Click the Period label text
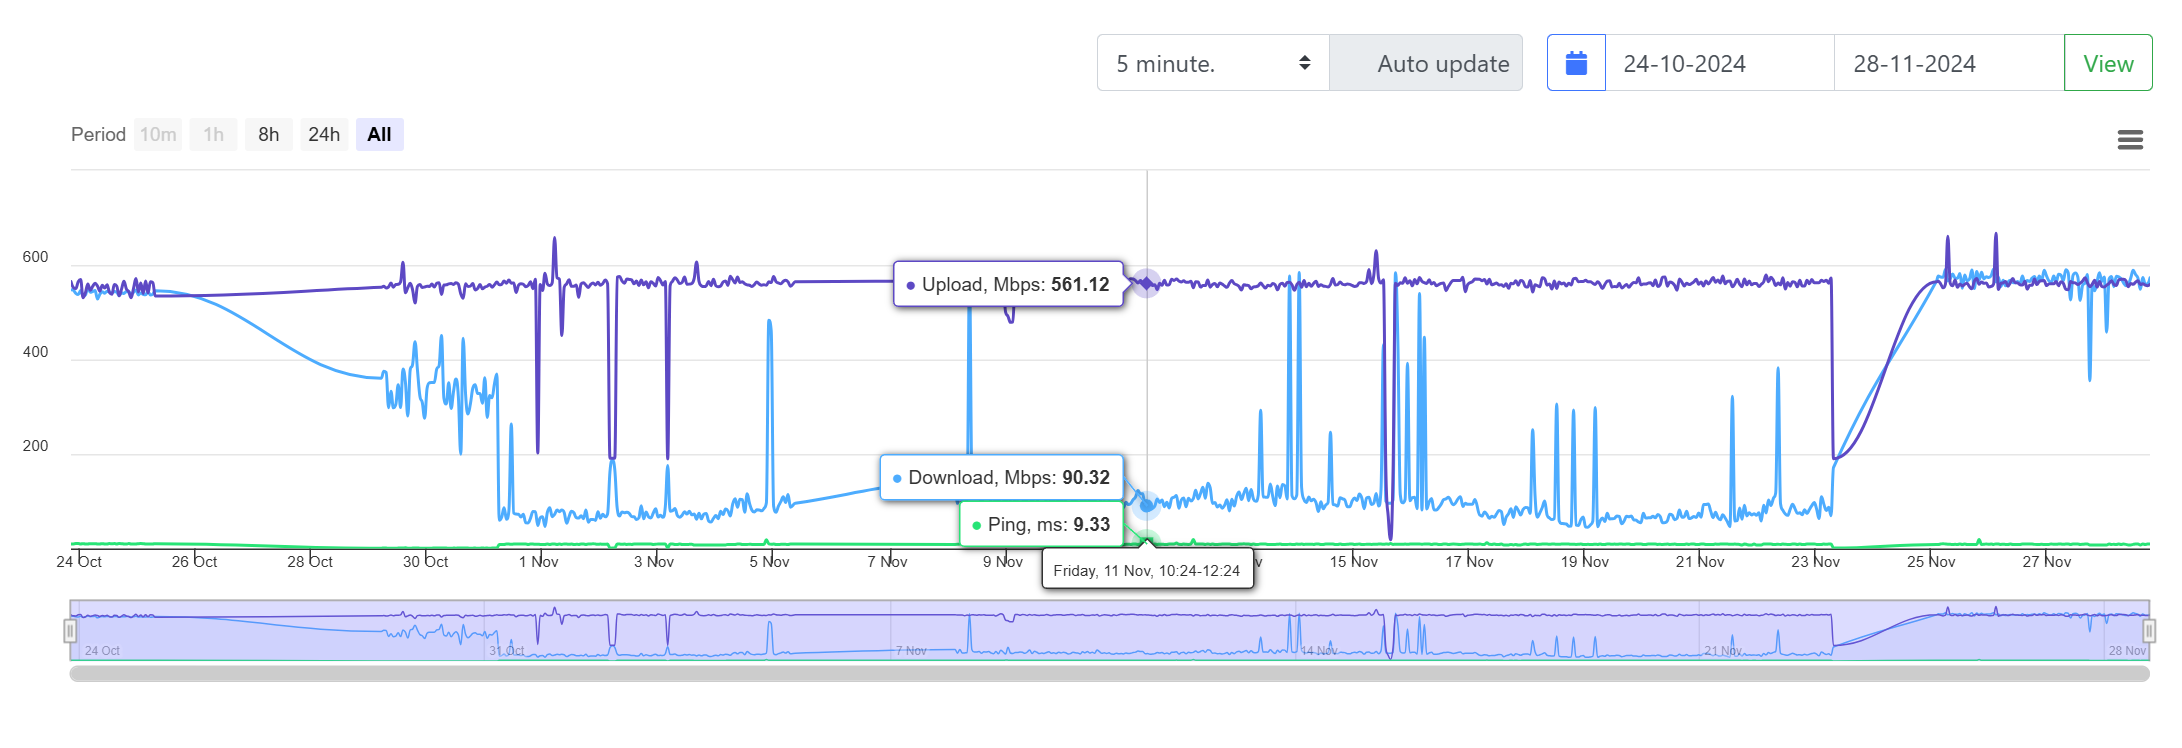The image size is (2182, 748). [98, 134]
